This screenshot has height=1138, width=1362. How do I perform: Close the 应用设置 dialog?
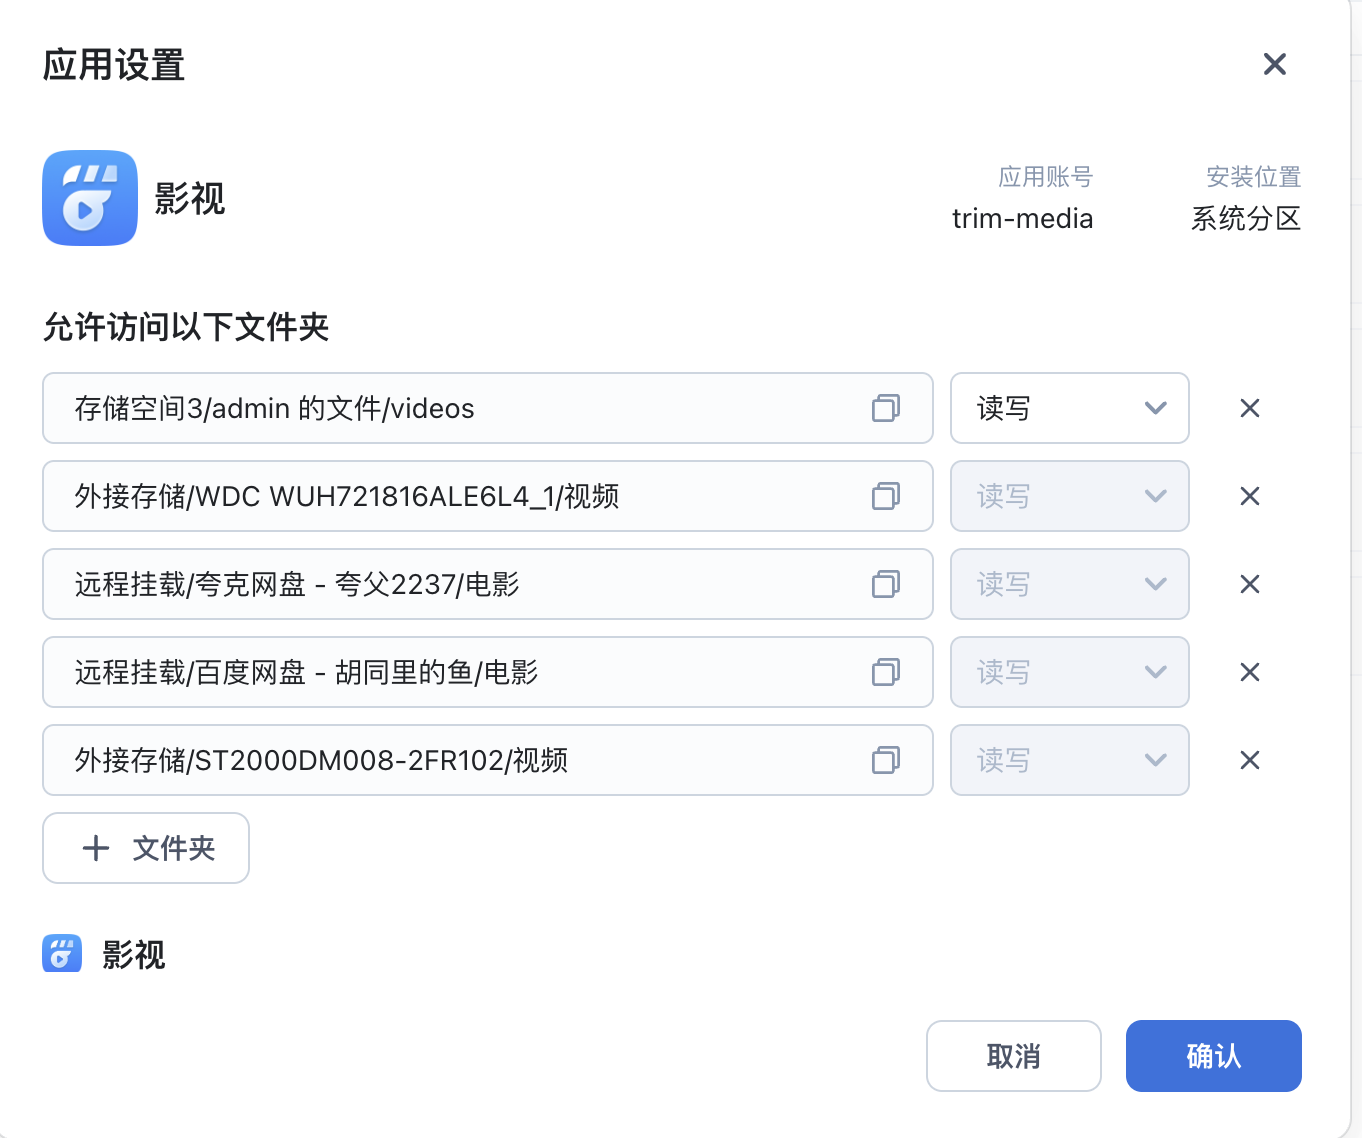pyautogui.click(x=1275, y=65)
